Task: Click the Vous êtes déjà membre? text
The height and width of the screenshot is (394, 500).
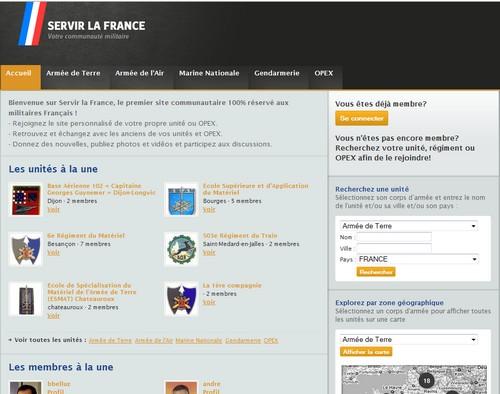Action: [x=381, y=104]
